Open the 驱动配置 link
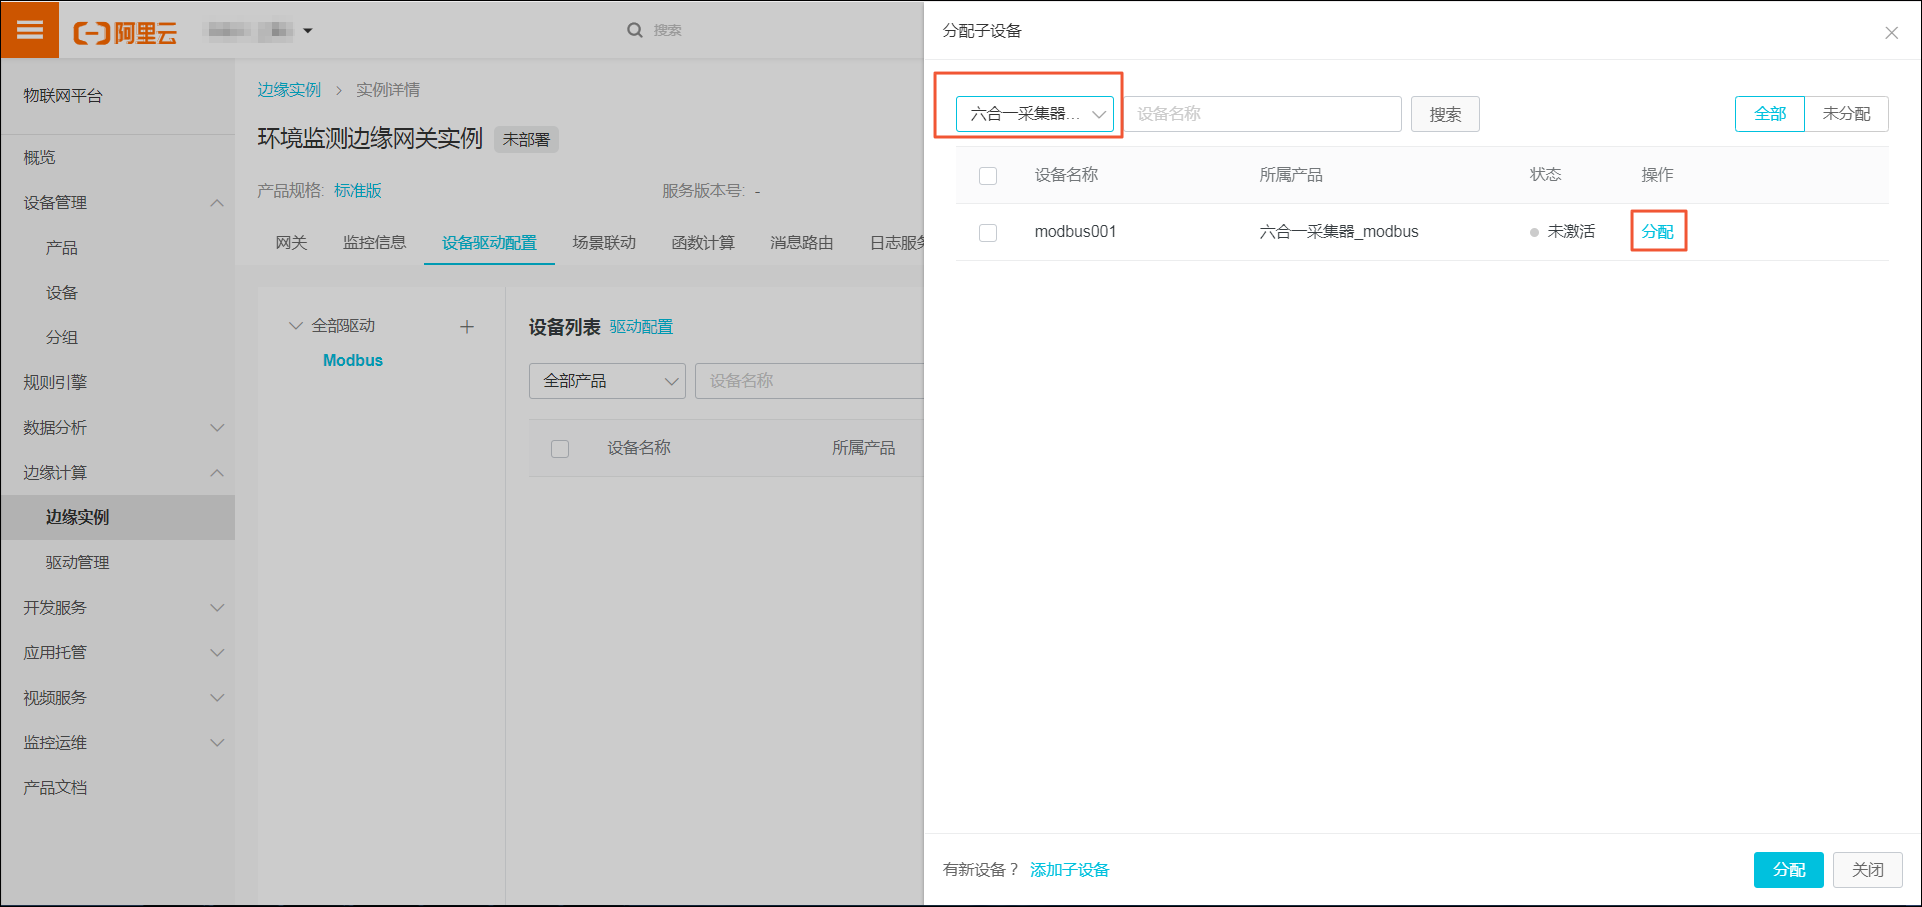Screen dimensions: 1922x907 (x=641, y=327)
